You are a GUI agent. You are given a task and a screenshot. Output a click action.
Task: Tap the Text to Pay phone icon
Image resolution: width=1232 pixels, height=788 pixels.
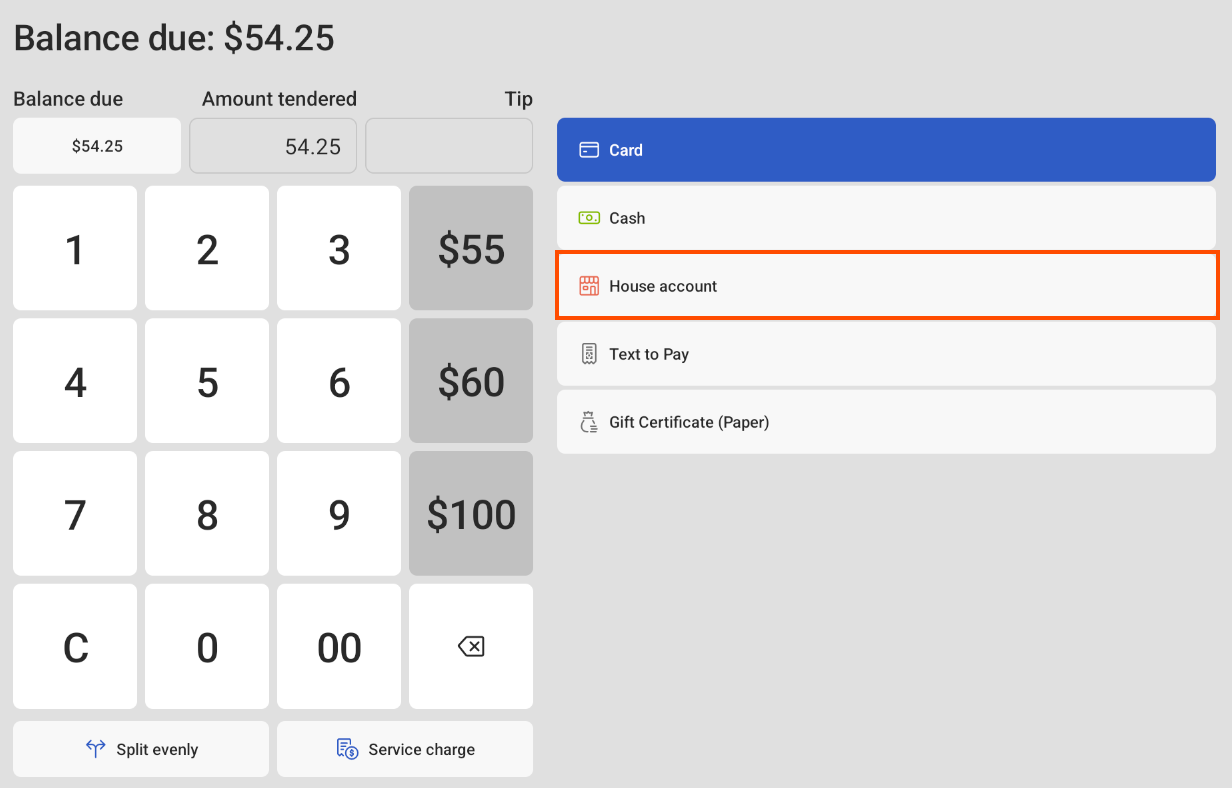coord(589,353)
